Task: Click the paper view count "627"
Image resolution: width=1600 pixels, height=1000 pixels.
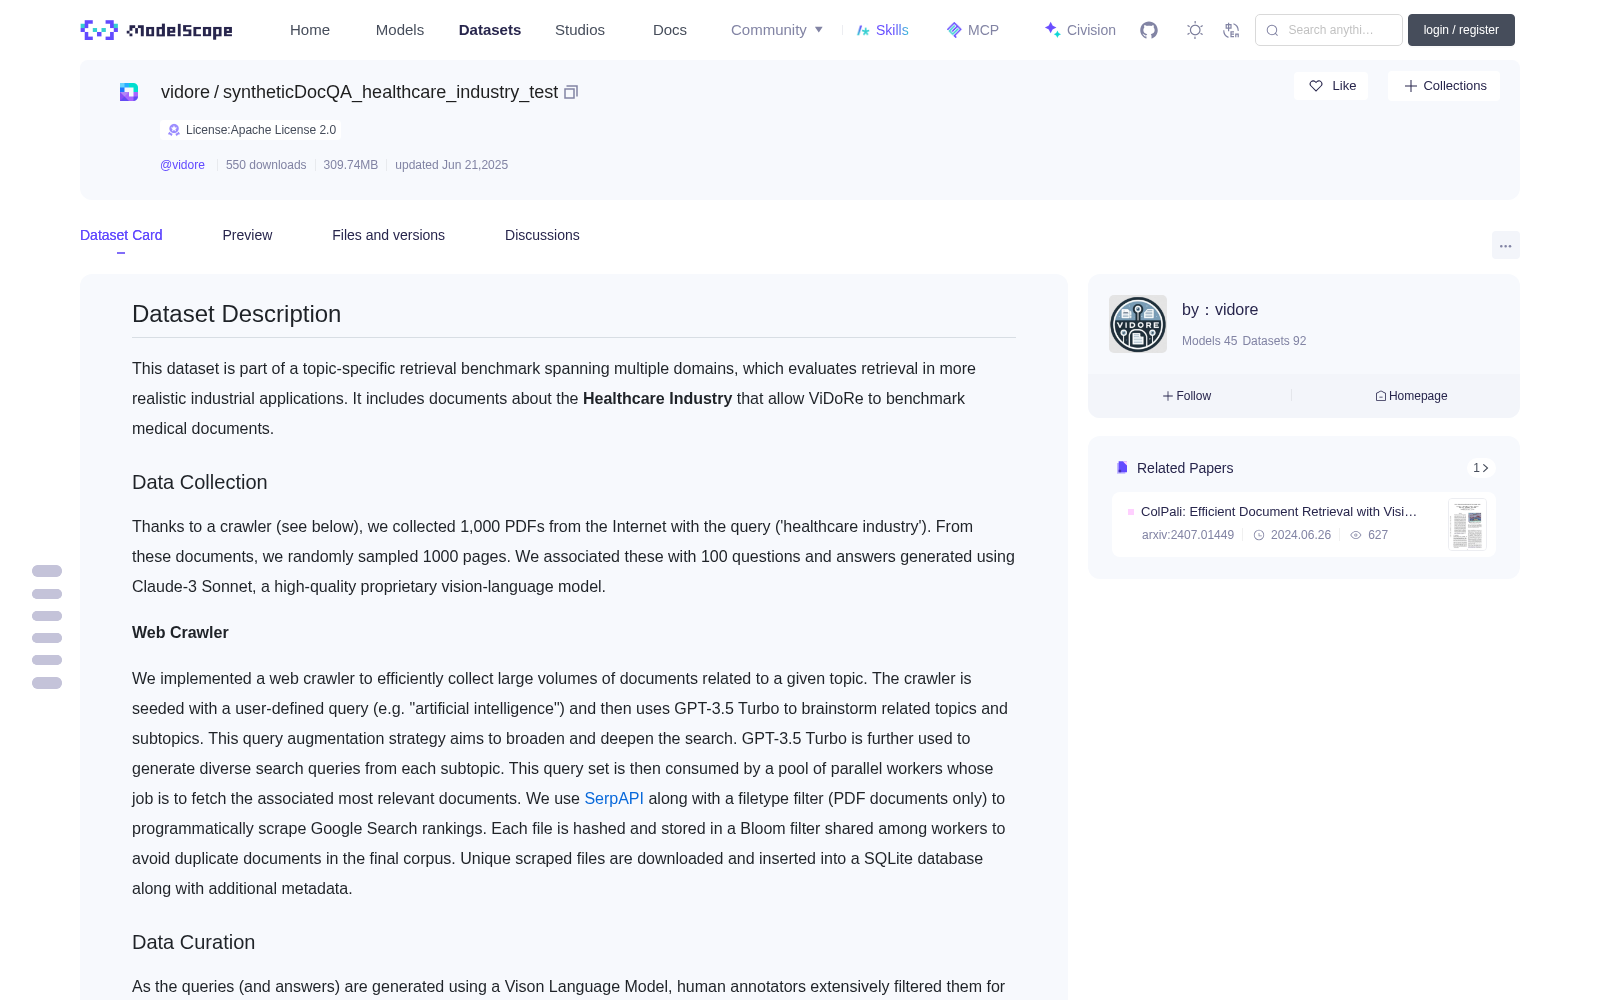Action: point(1378,535)
